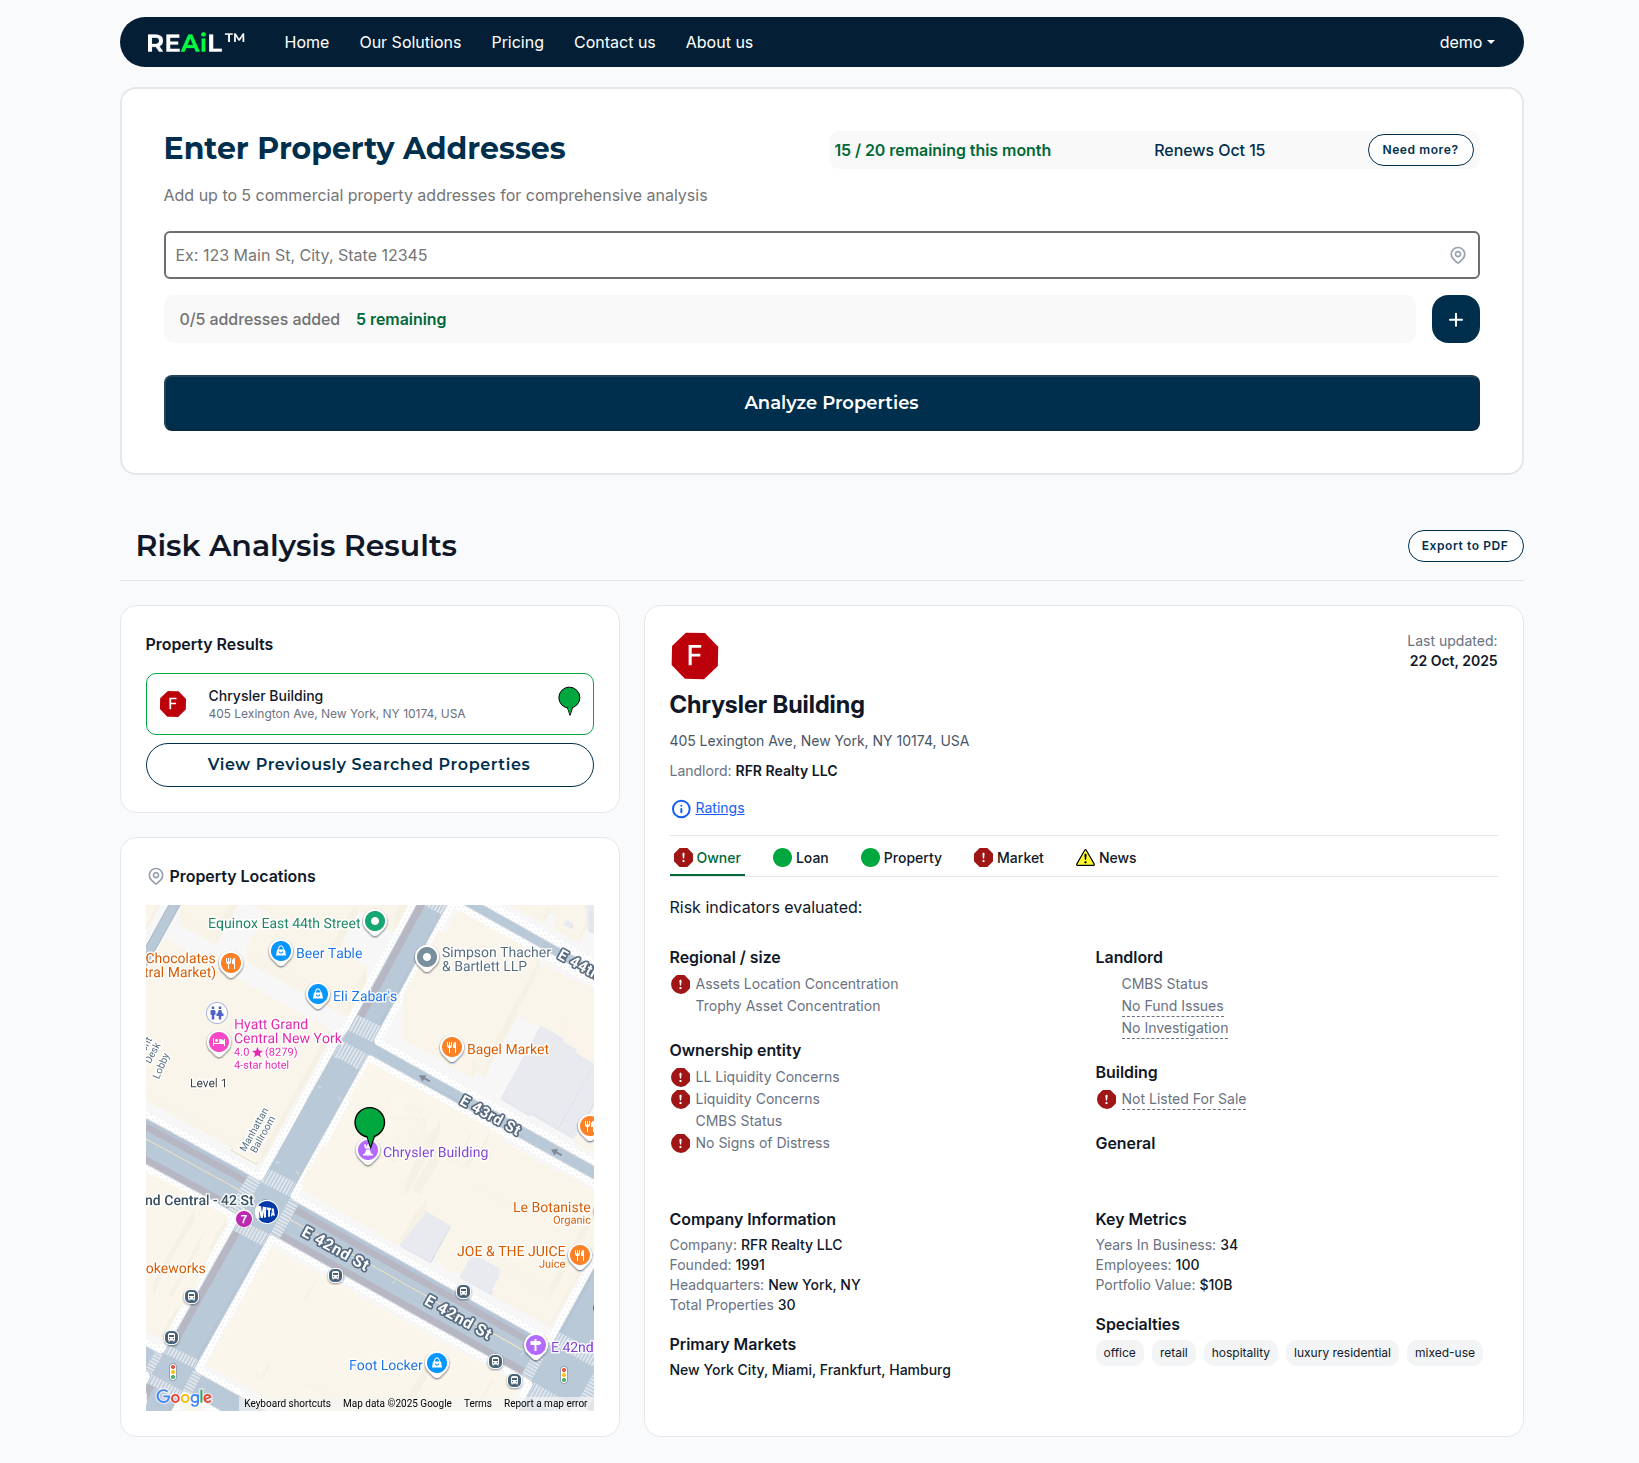Open Pricing in the navigation bar
Screen dimensions: 1639x1463
pyautogui.click(x=517, y=42)
